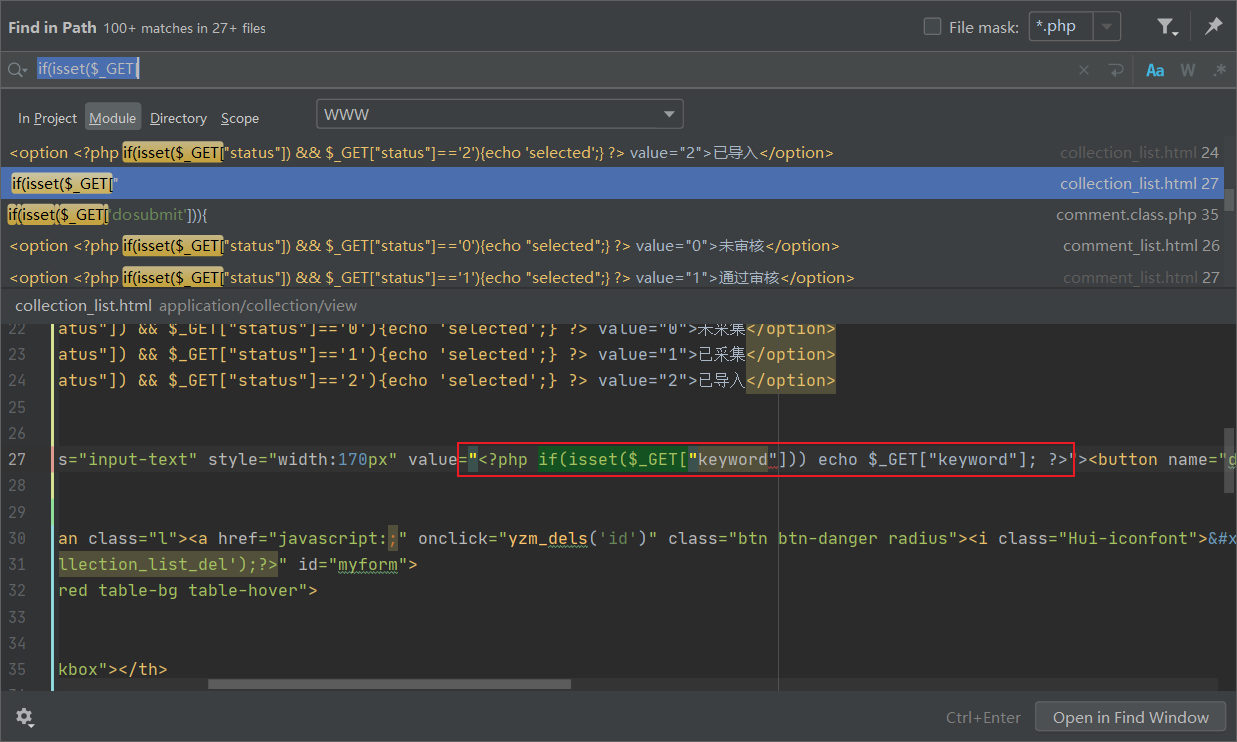Click the search input field text
This screenshot has width=1237, height=742.
coord(87,68)
